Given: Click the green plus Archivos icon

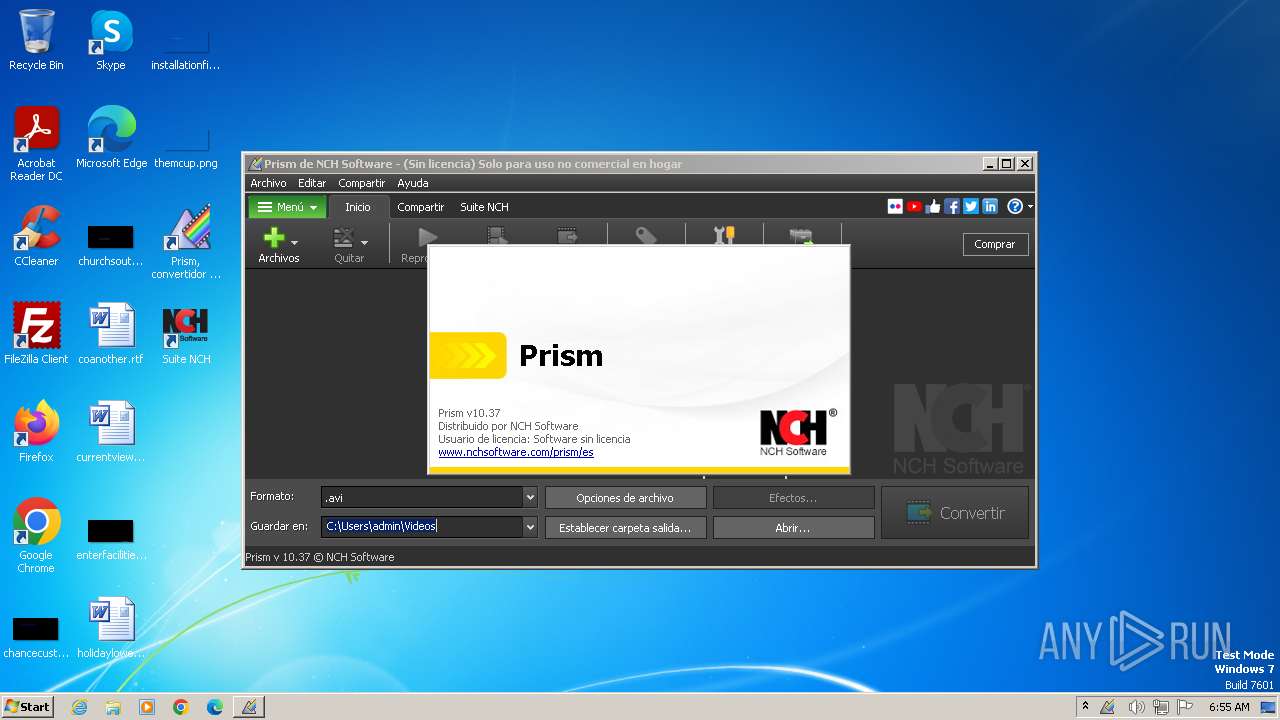Looking at the screenshot, I should pyautogui.click(x=273, y=238).
